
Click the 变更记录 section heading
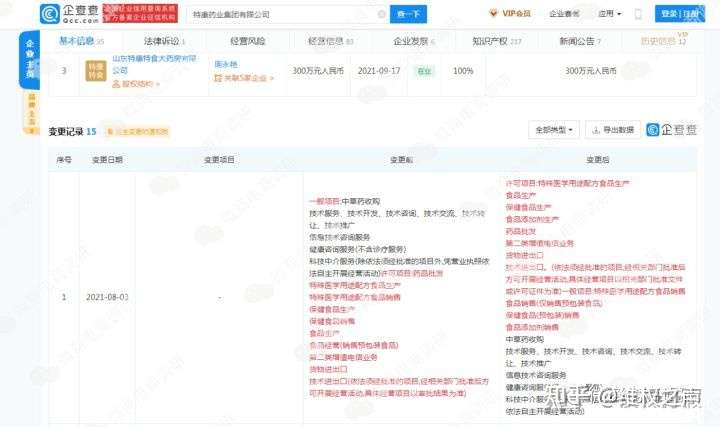[67, 132]
